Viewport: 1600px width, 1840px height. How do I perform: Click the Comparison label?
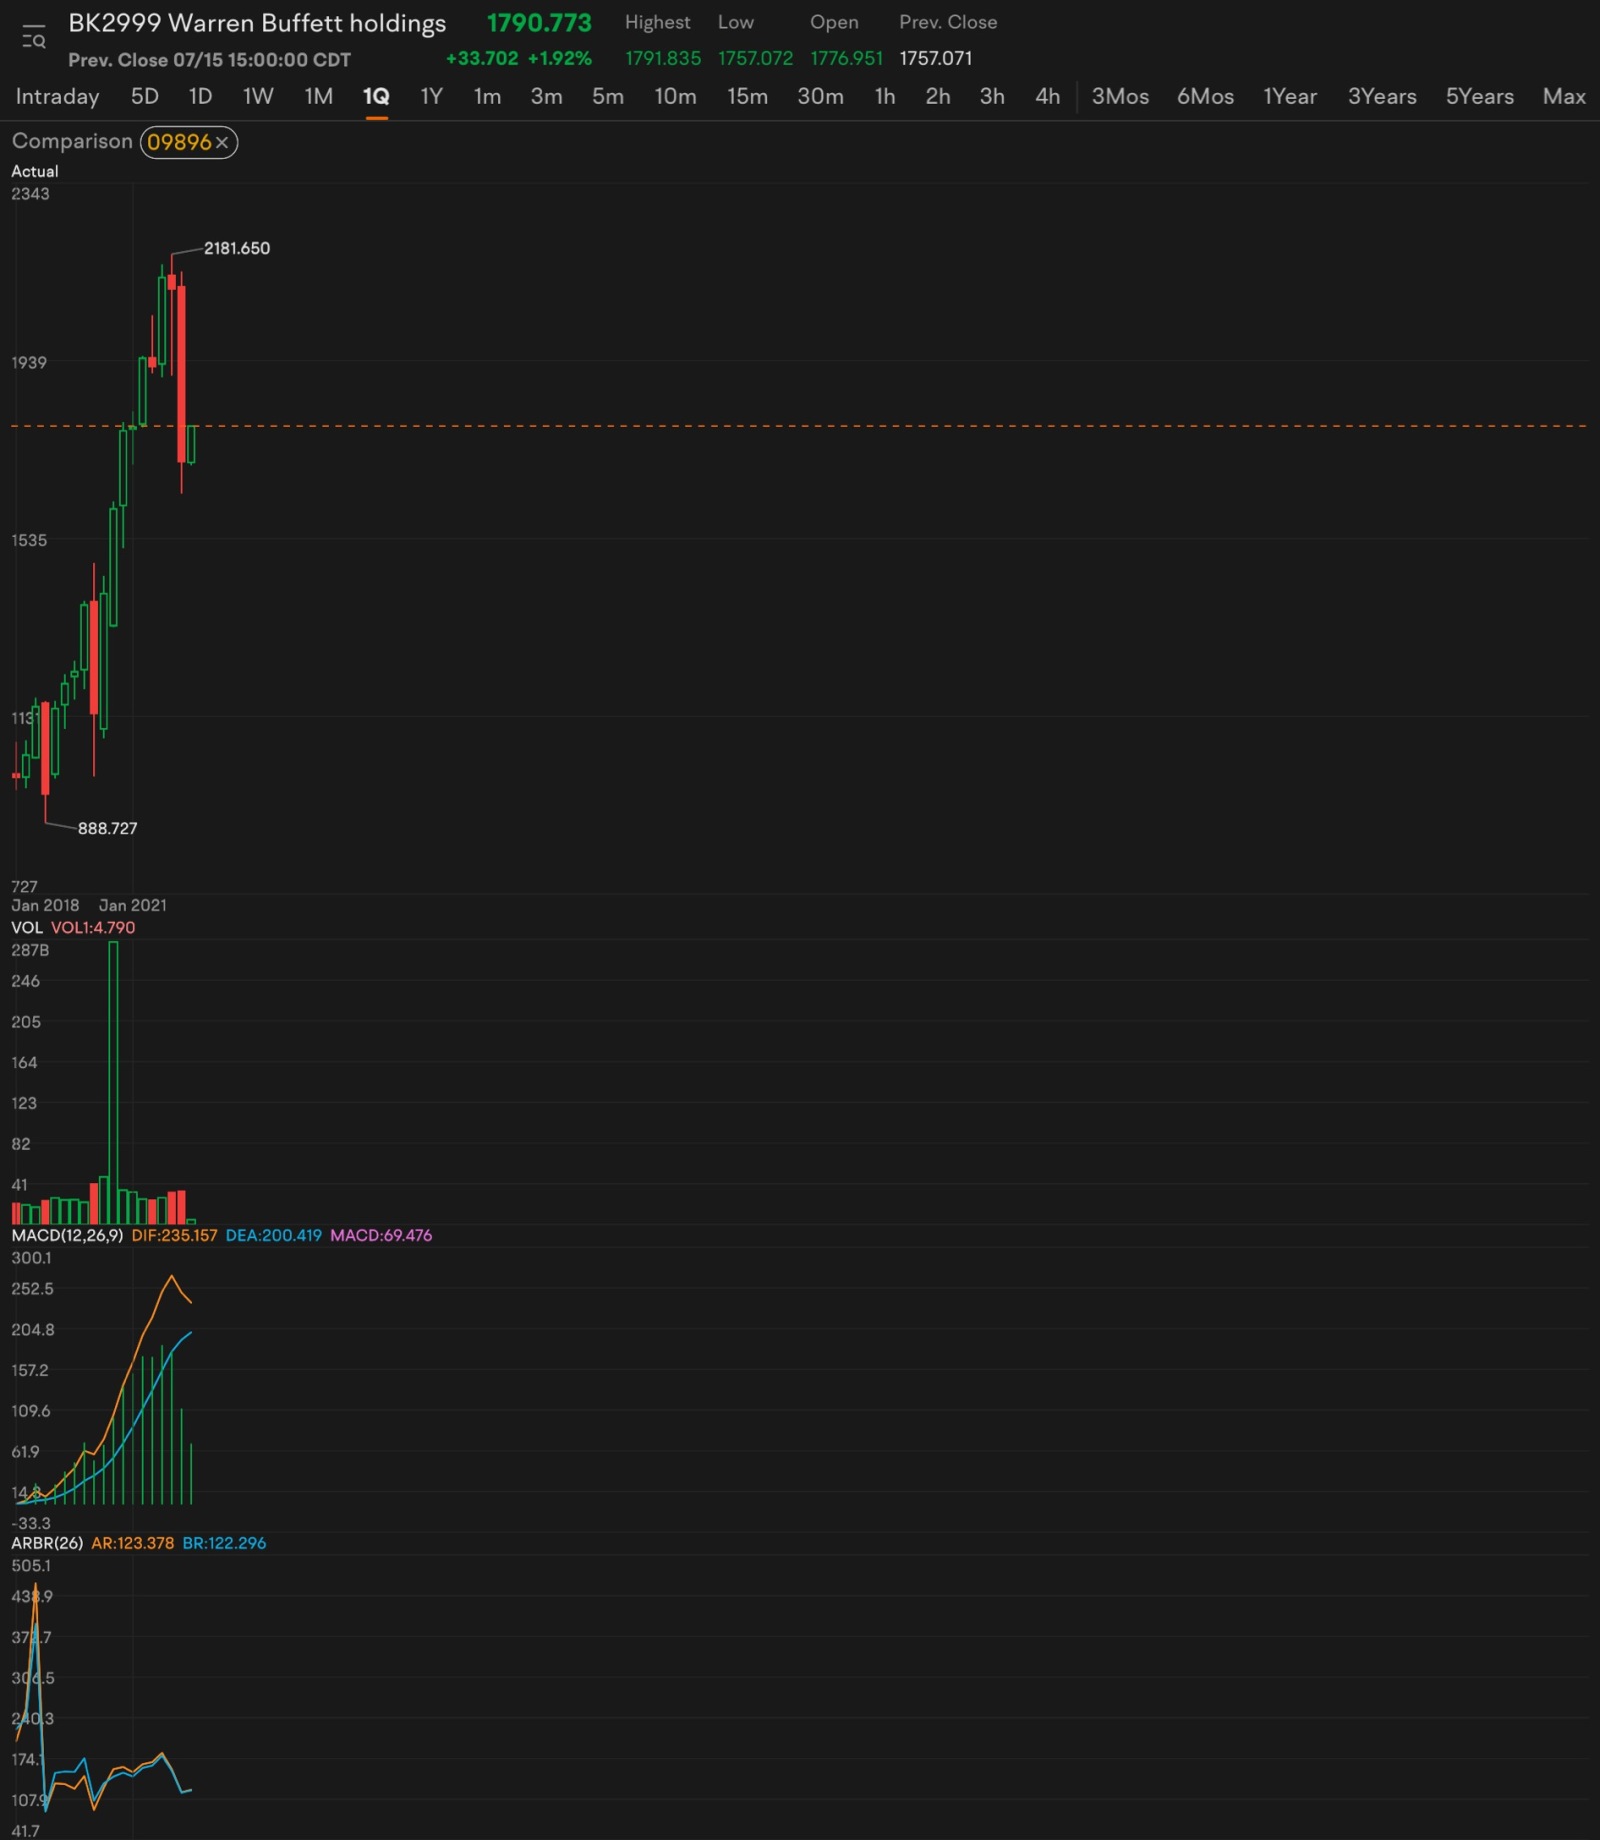click(72, 141)
